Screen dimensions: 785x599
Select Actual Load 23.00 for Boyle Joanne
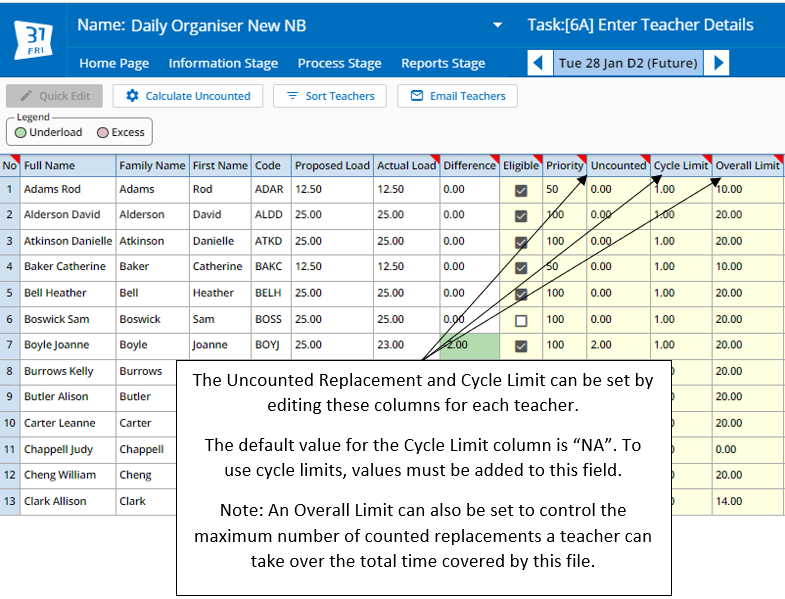[x=407, y=345]
